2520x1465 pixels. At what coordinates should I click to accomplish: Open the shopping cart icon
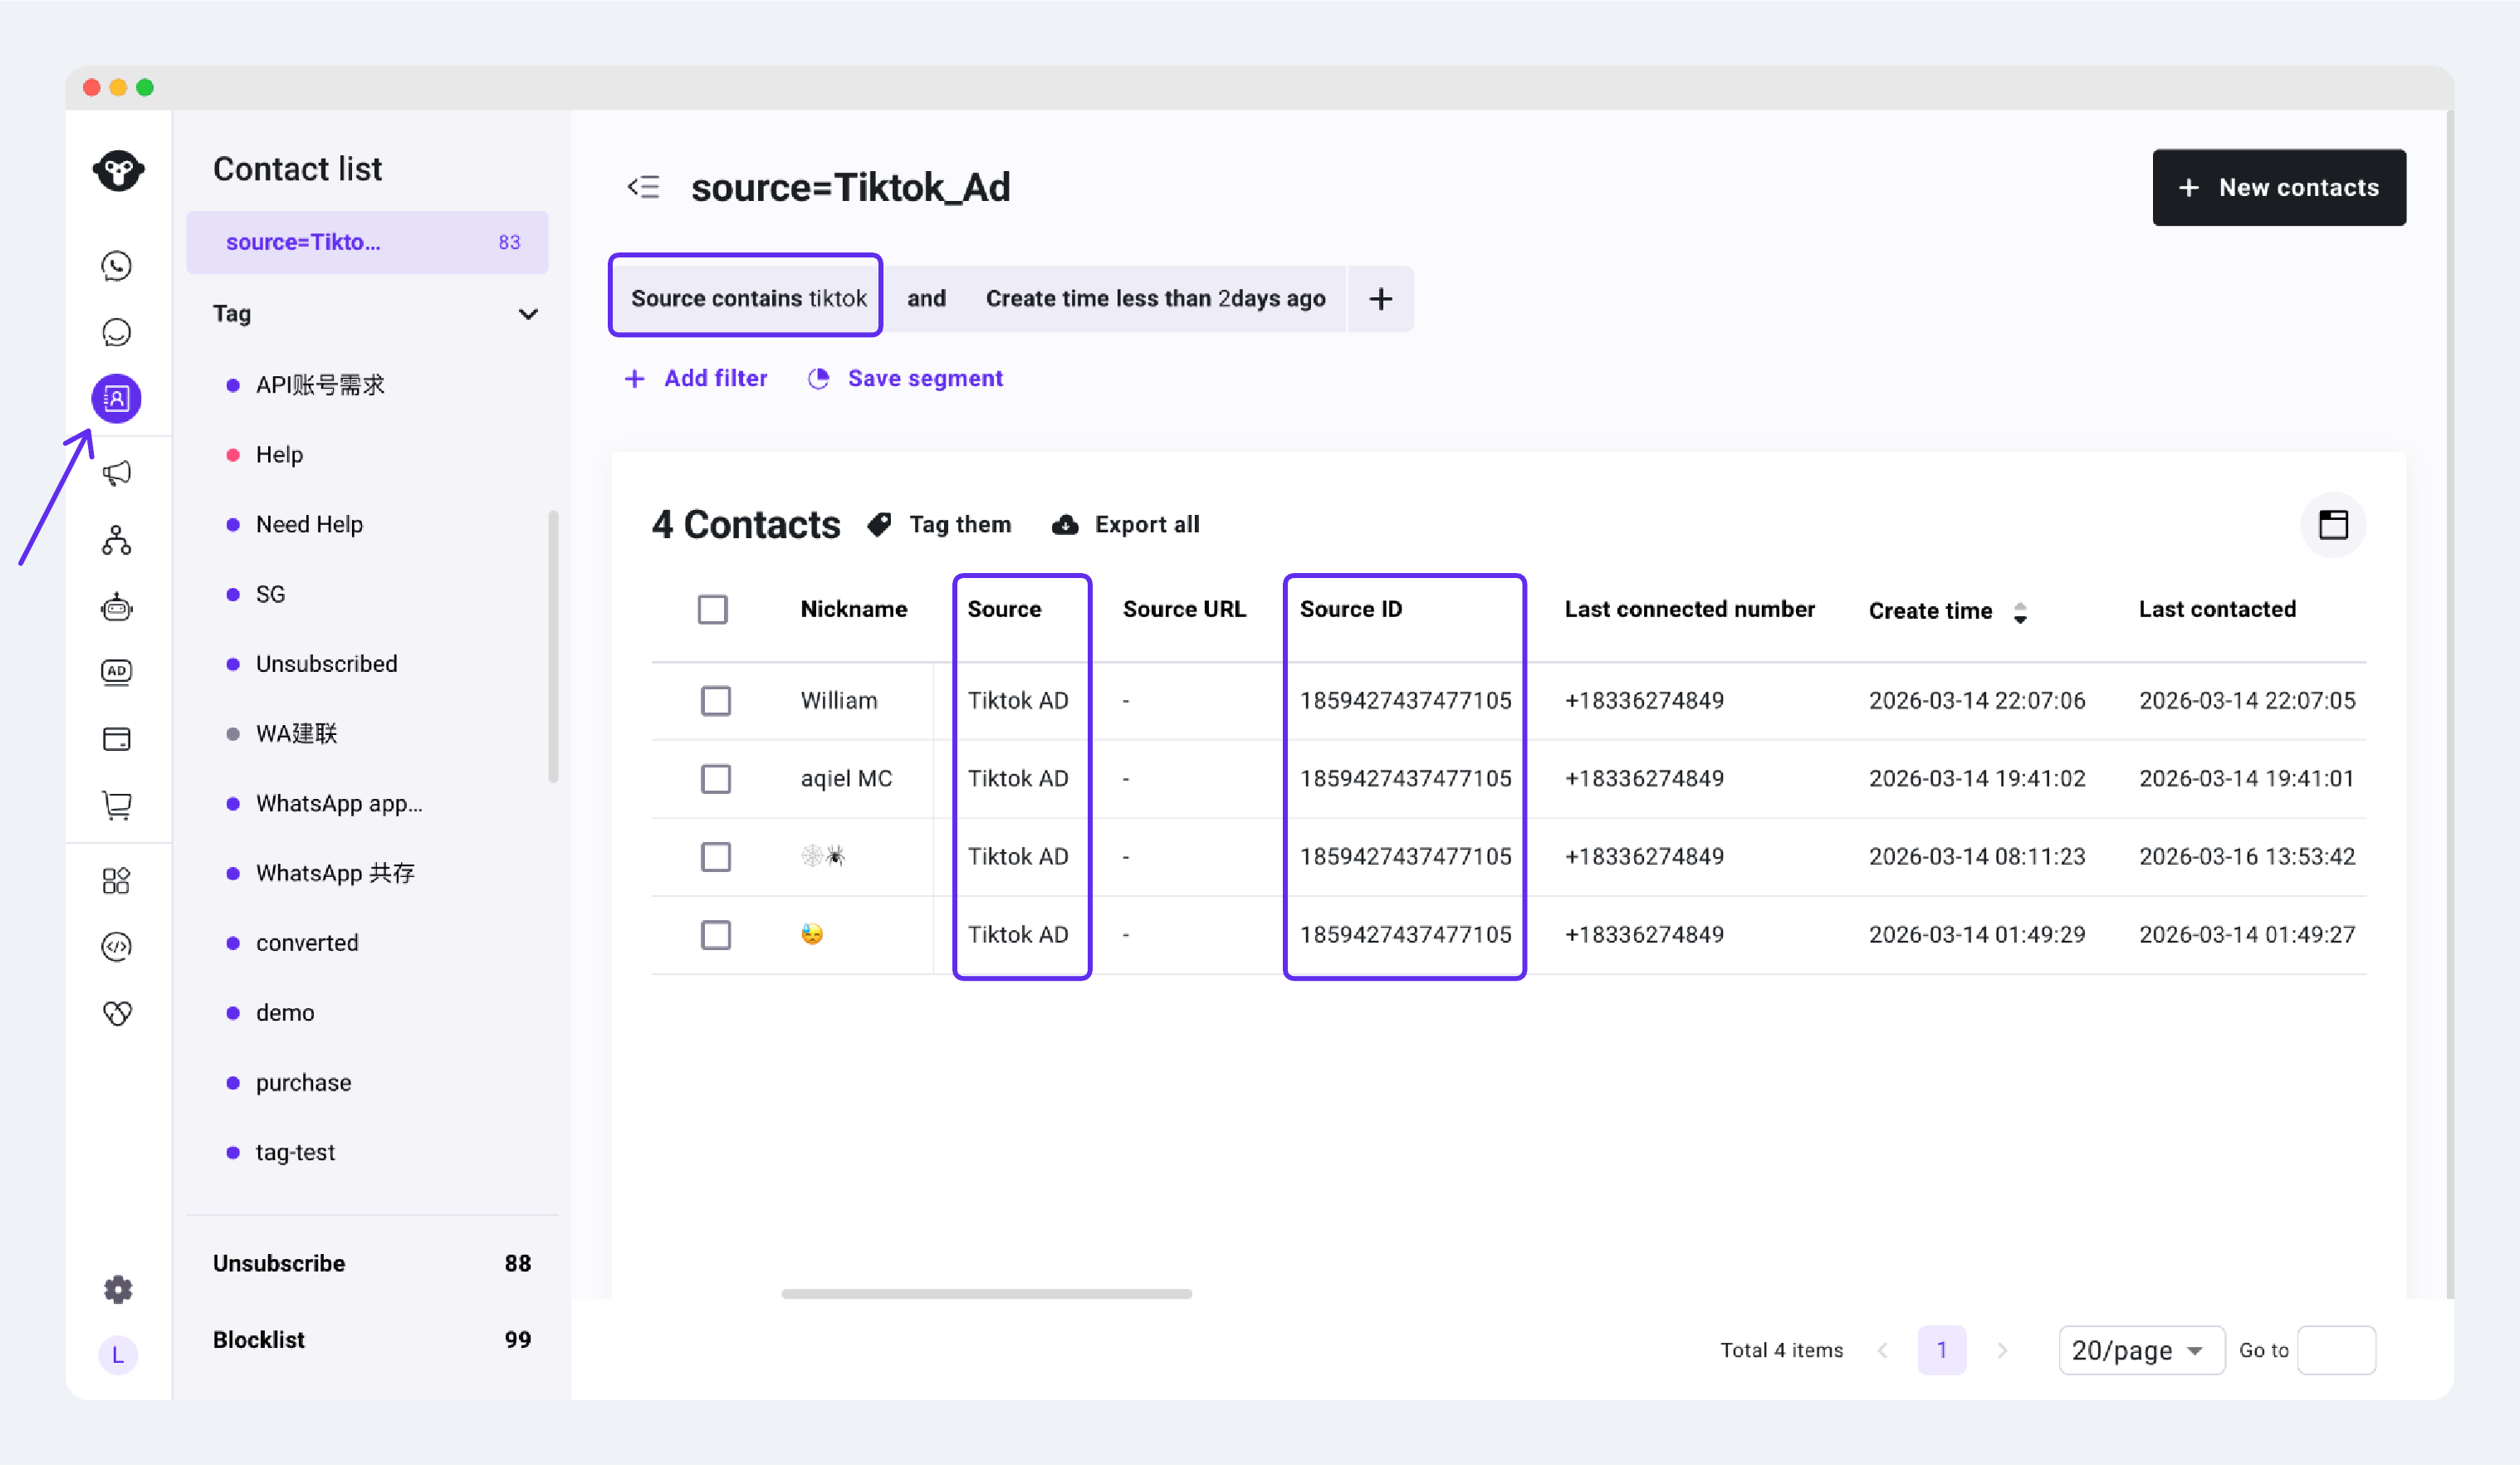(x=117, y=805)
